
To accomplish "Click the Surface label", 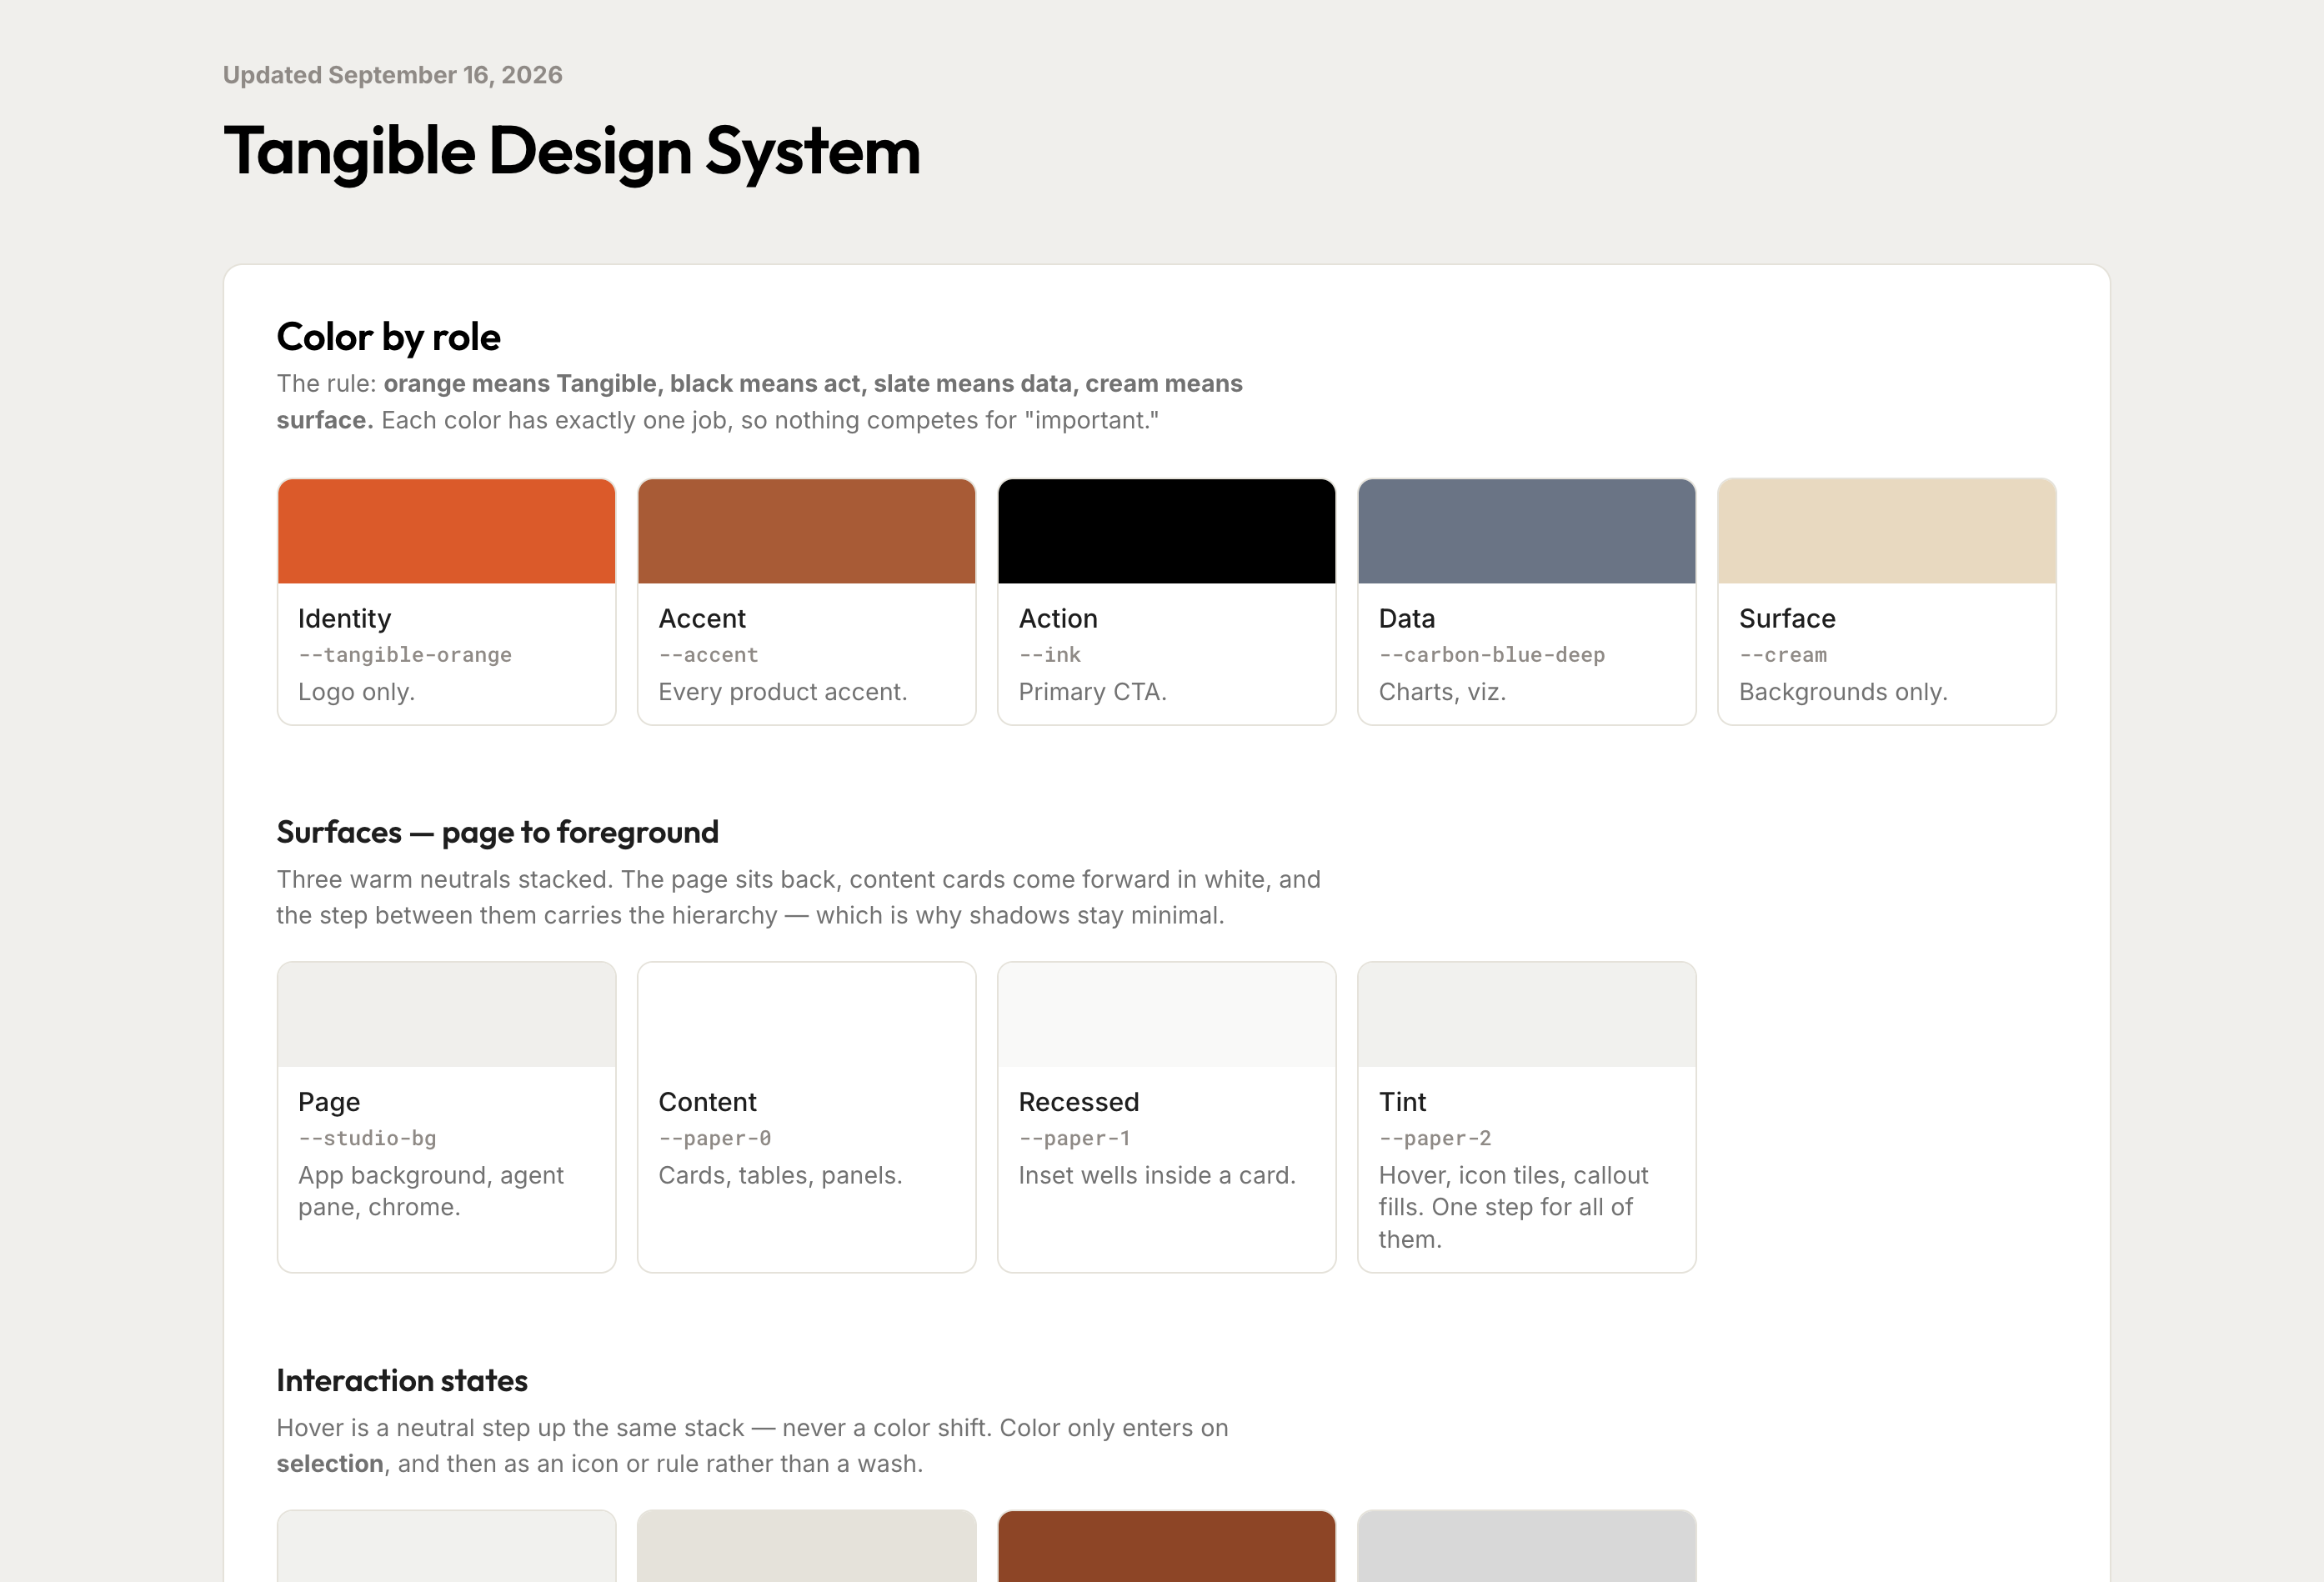I will click(1787, 618).
